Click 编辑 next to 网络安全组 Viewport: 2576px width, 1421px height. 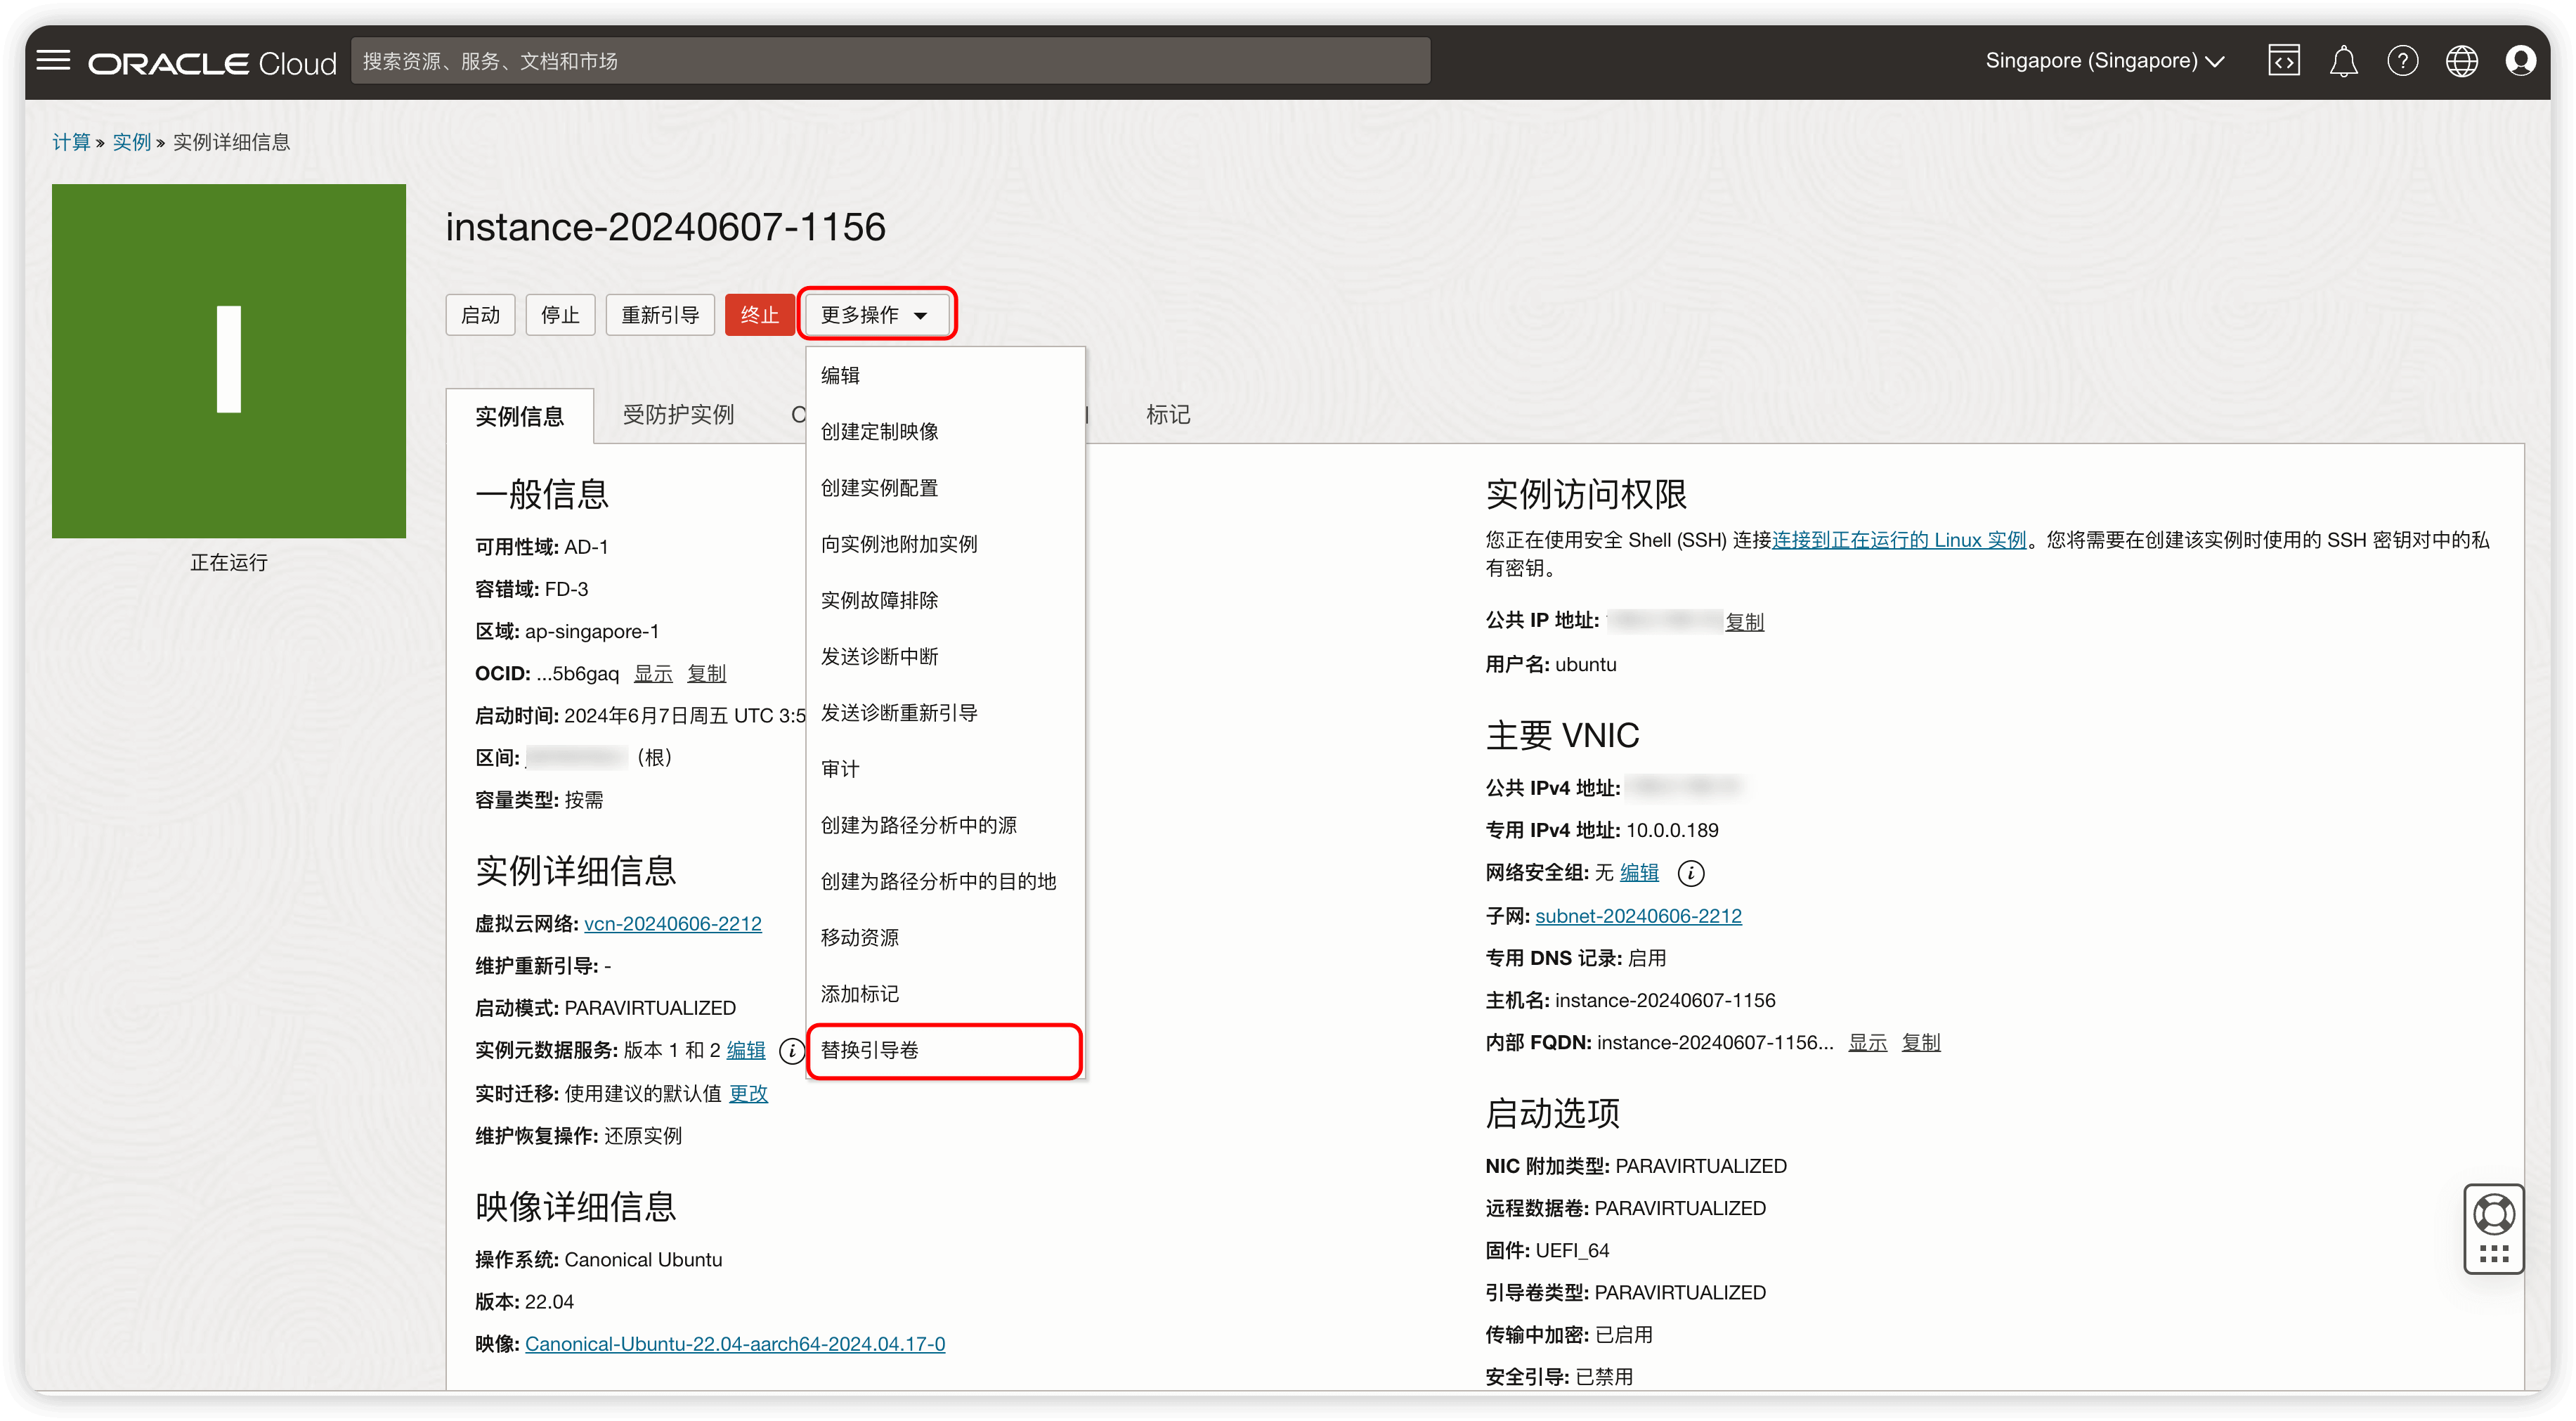tap(1639, 873)
